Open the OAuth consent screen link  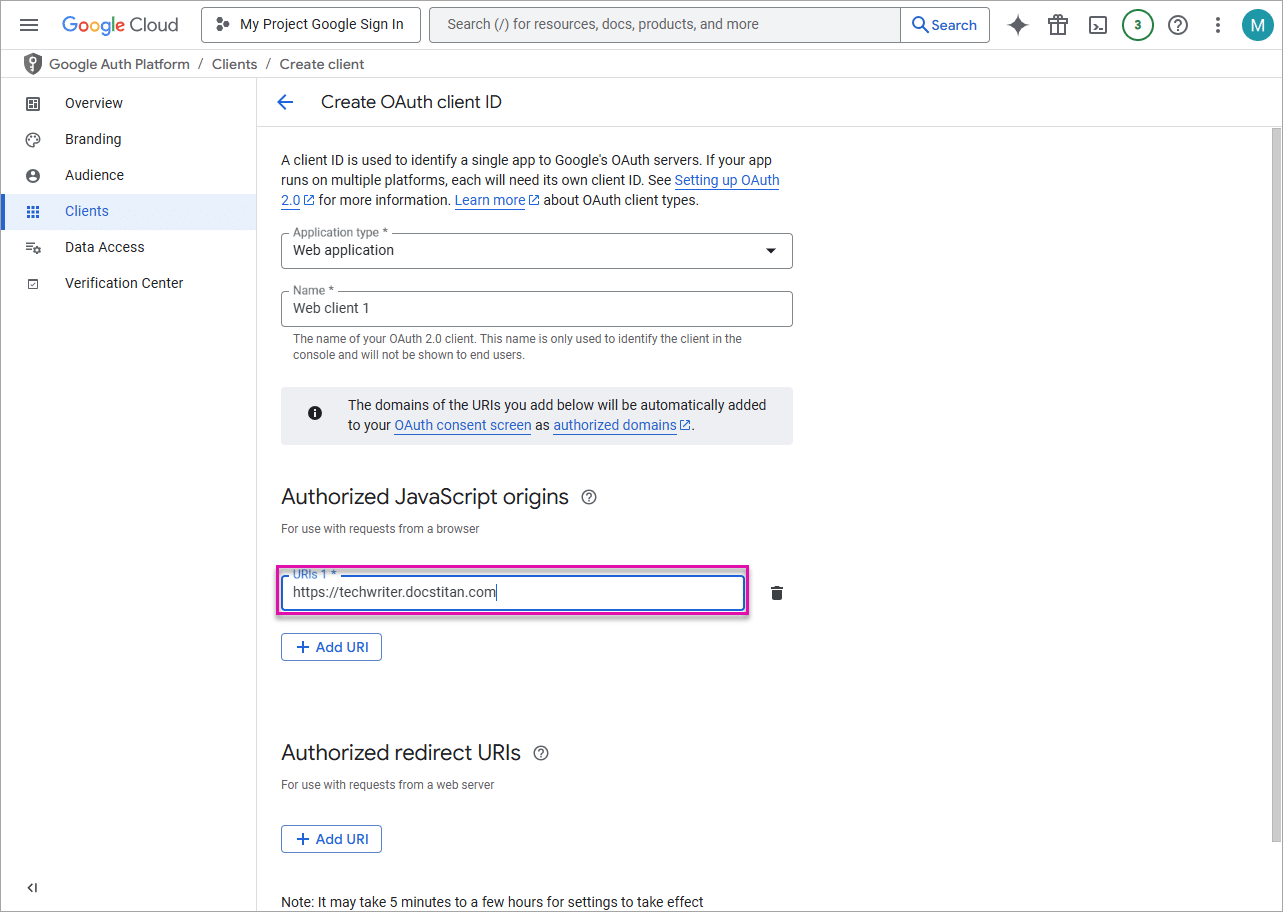(x=462, y=425)
